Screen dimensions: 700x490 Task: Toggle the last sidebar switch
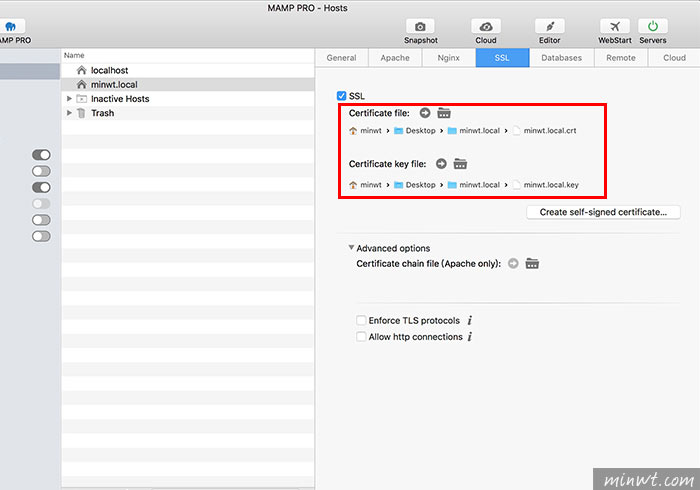pos(41,236)
